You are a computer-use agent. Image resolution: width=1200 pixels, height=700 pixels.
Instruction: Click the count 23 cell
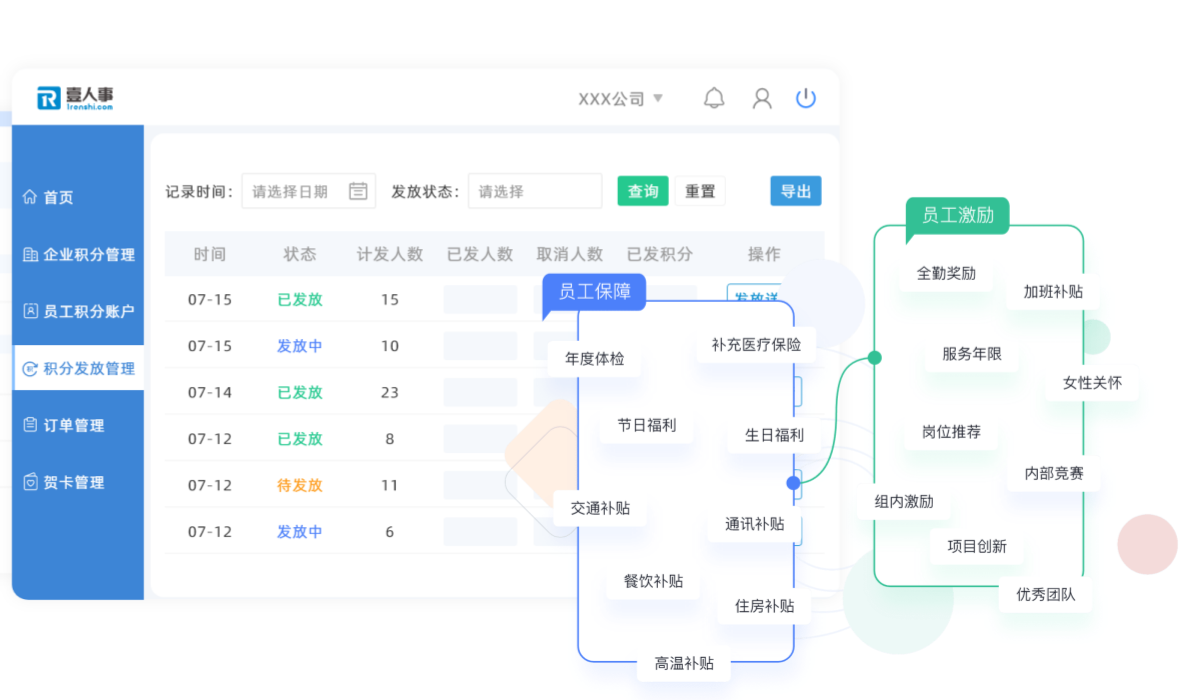pos(390,392)
